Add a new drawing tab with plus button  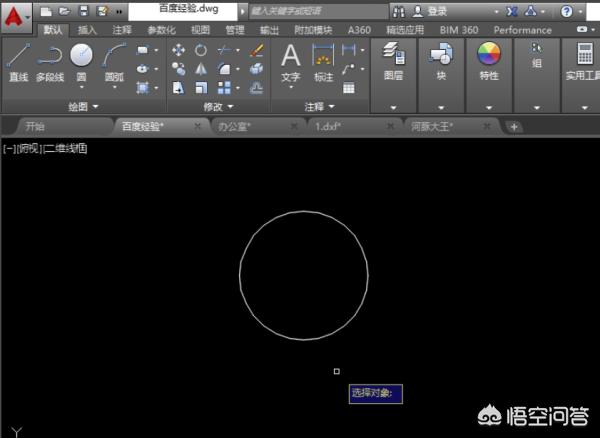pyautogui.click(x=514, y=127)
